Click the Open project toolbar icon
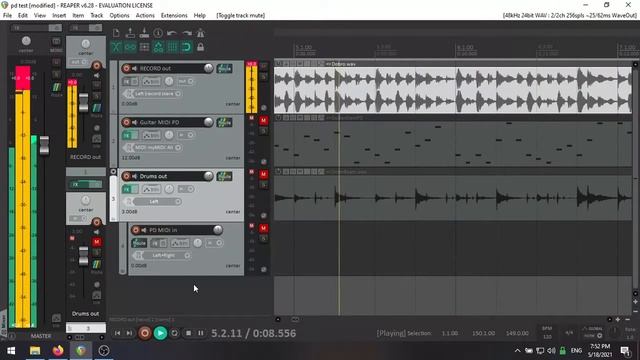The image size is (640, 360). [130, 33]
